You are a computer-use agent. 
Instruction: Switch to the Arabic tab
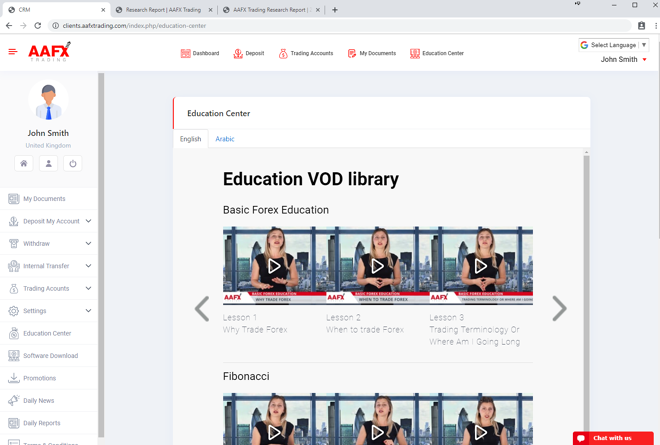[x=225, y=139]
